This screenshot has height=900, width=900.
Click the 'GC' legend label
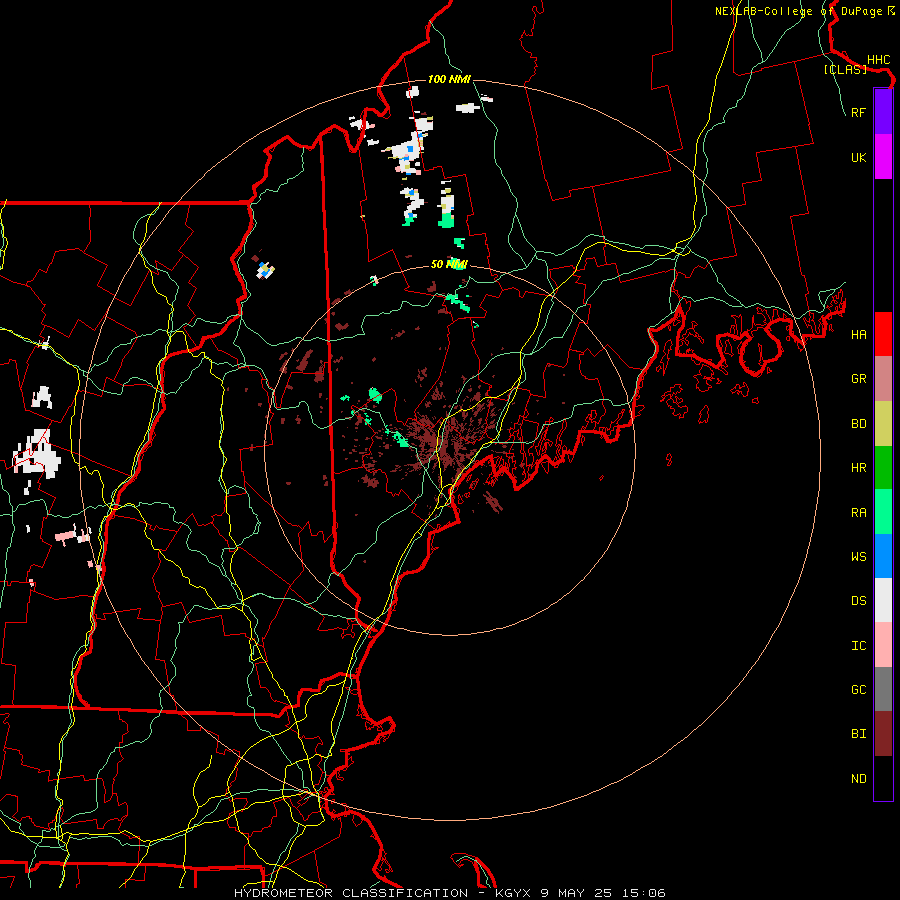(859, 690)
